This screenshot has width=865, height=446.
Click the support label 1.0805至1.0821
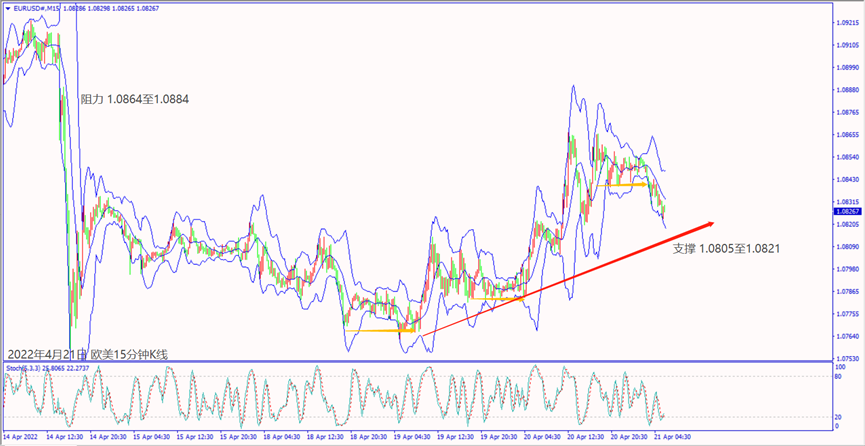pos(725,247)
